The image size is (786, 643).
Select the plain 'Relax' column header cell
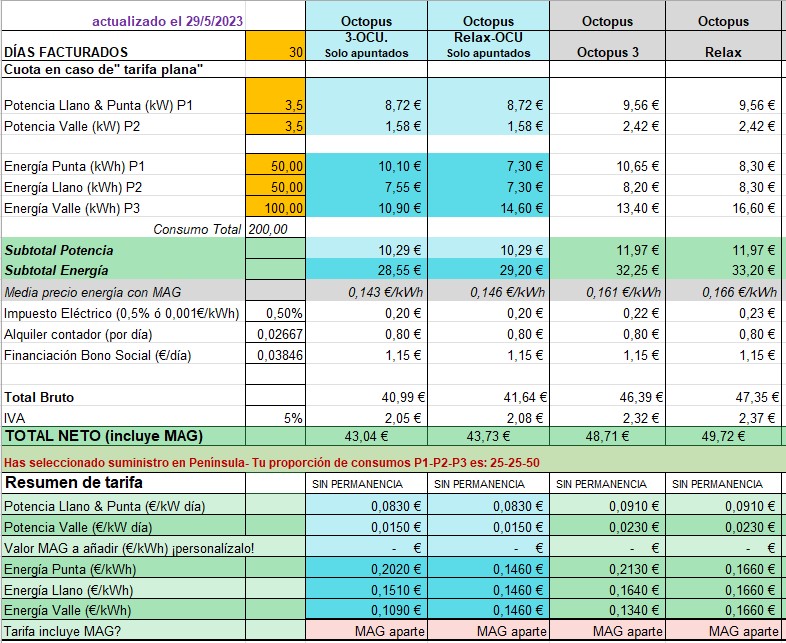723,46
